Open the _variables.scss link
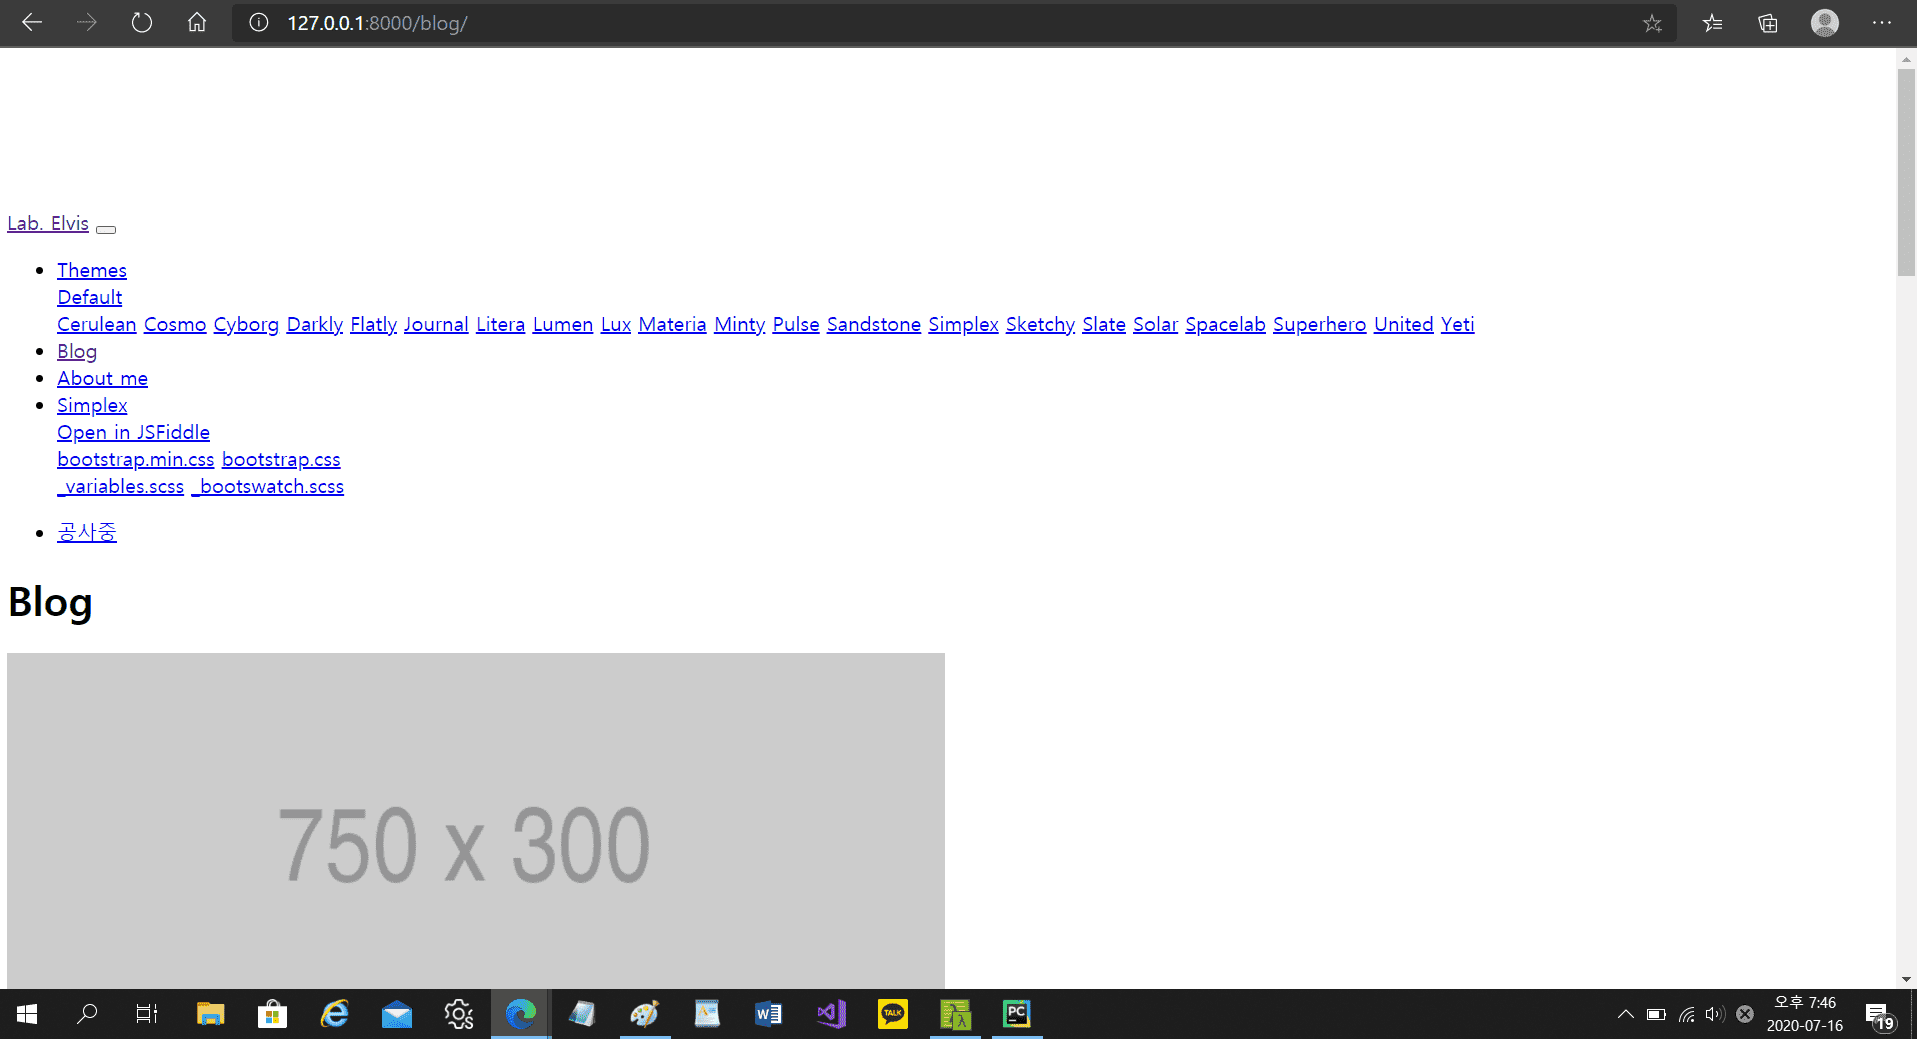 [121, 486]
